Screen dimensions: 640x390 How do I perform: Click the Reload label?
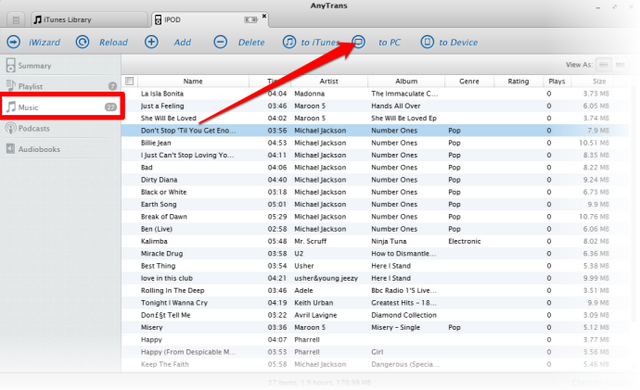(x=113, y=42)
